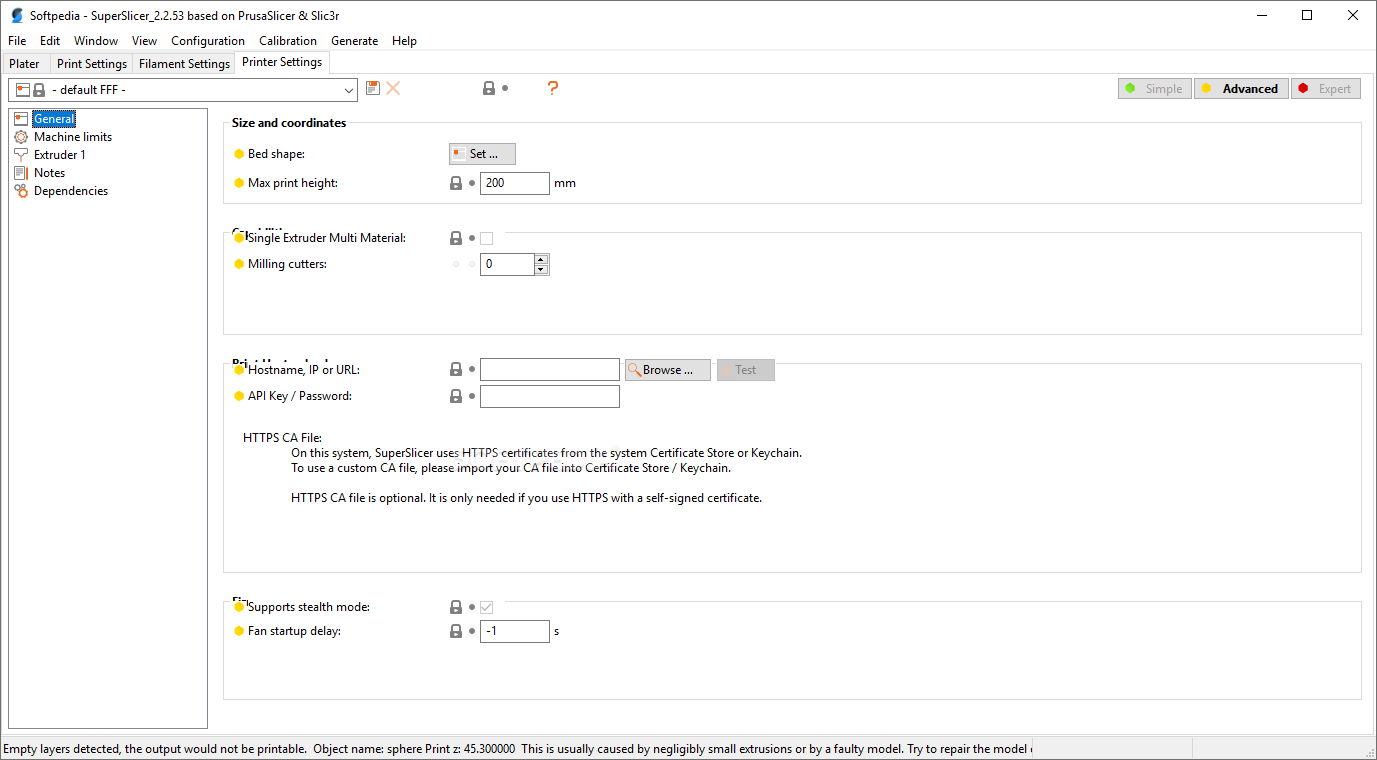
Task: Click the Milling cutters number field
Action: [507, 264]
